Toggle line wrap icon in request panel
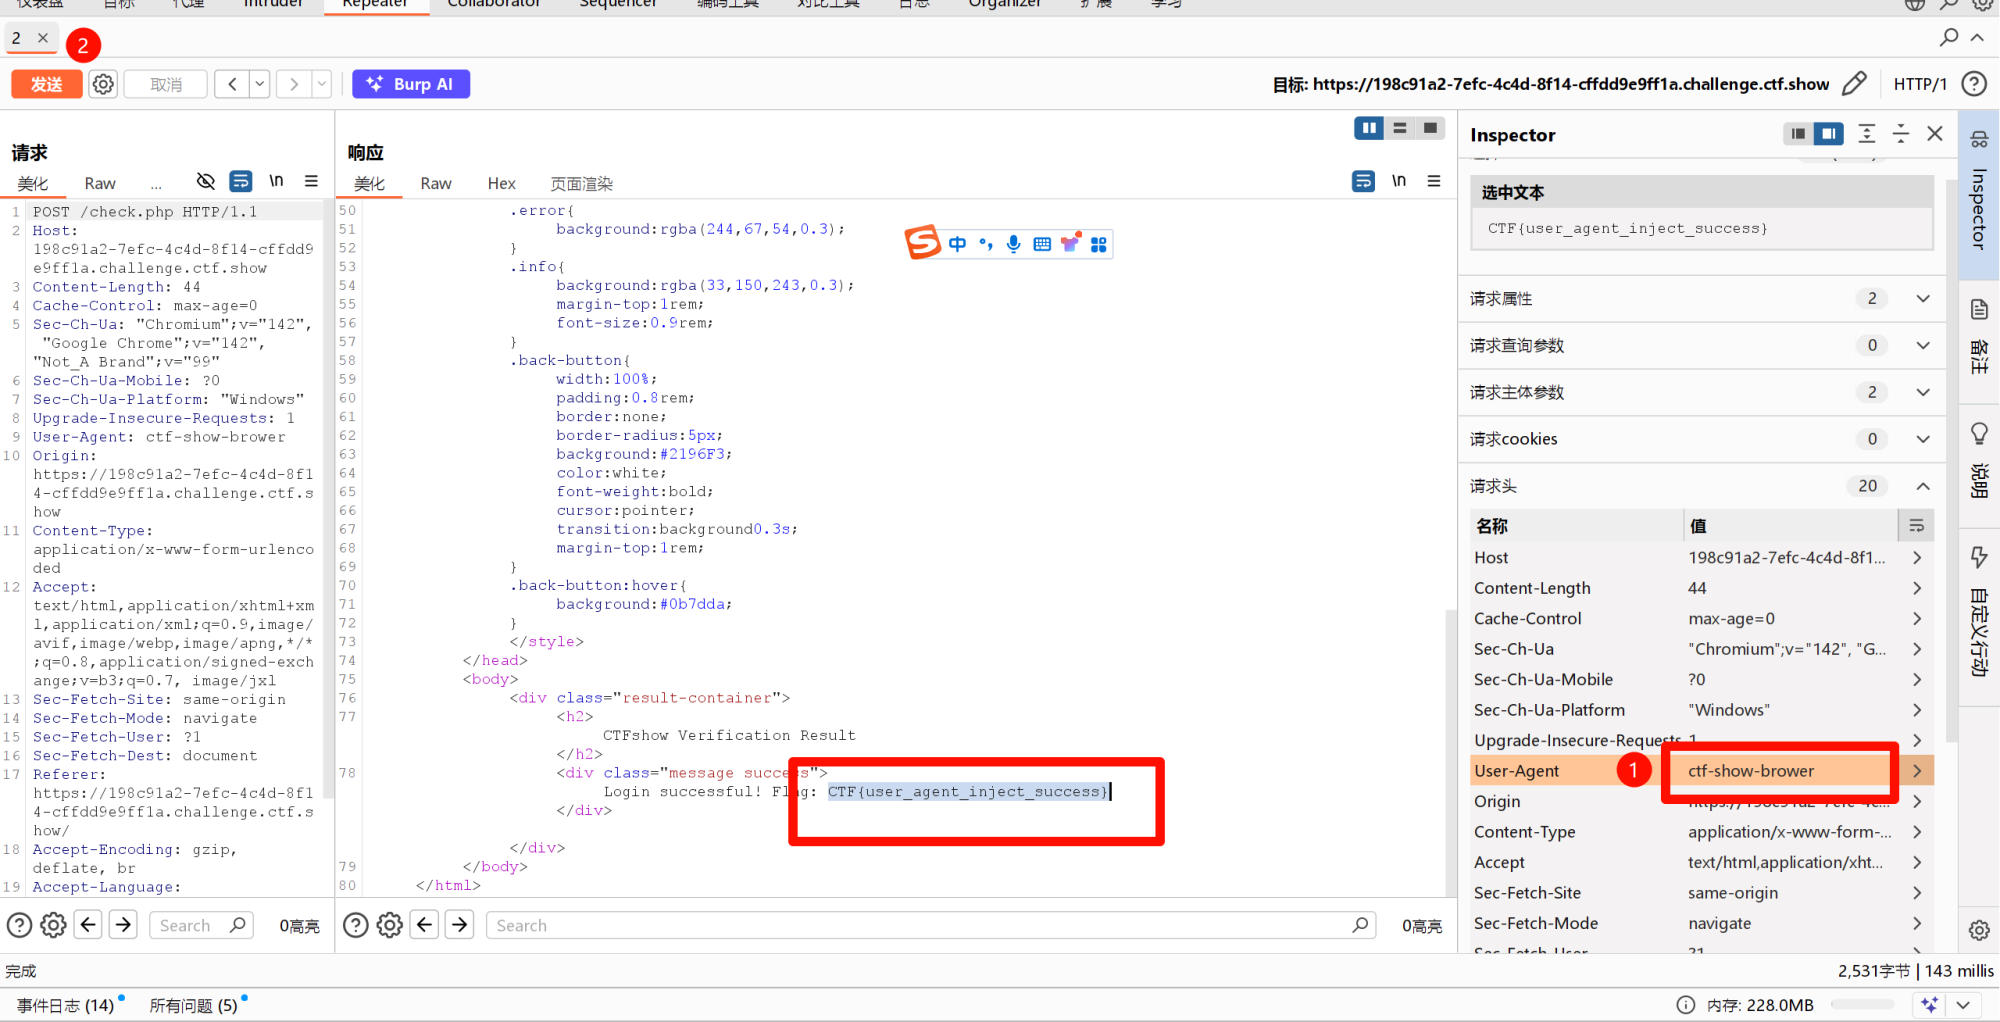This screenshot has width=2000, height=1022. [x=241, y=181]
